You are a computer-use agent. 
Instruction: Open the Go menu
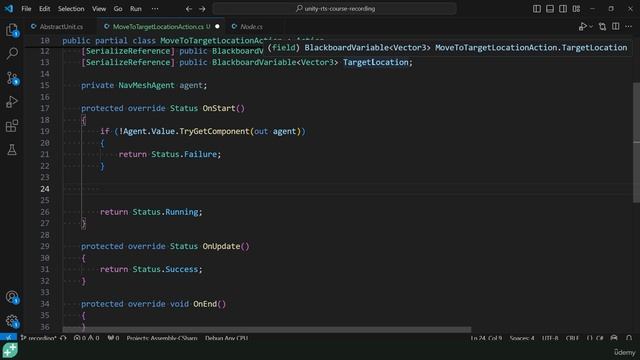[x=118, y=9]
